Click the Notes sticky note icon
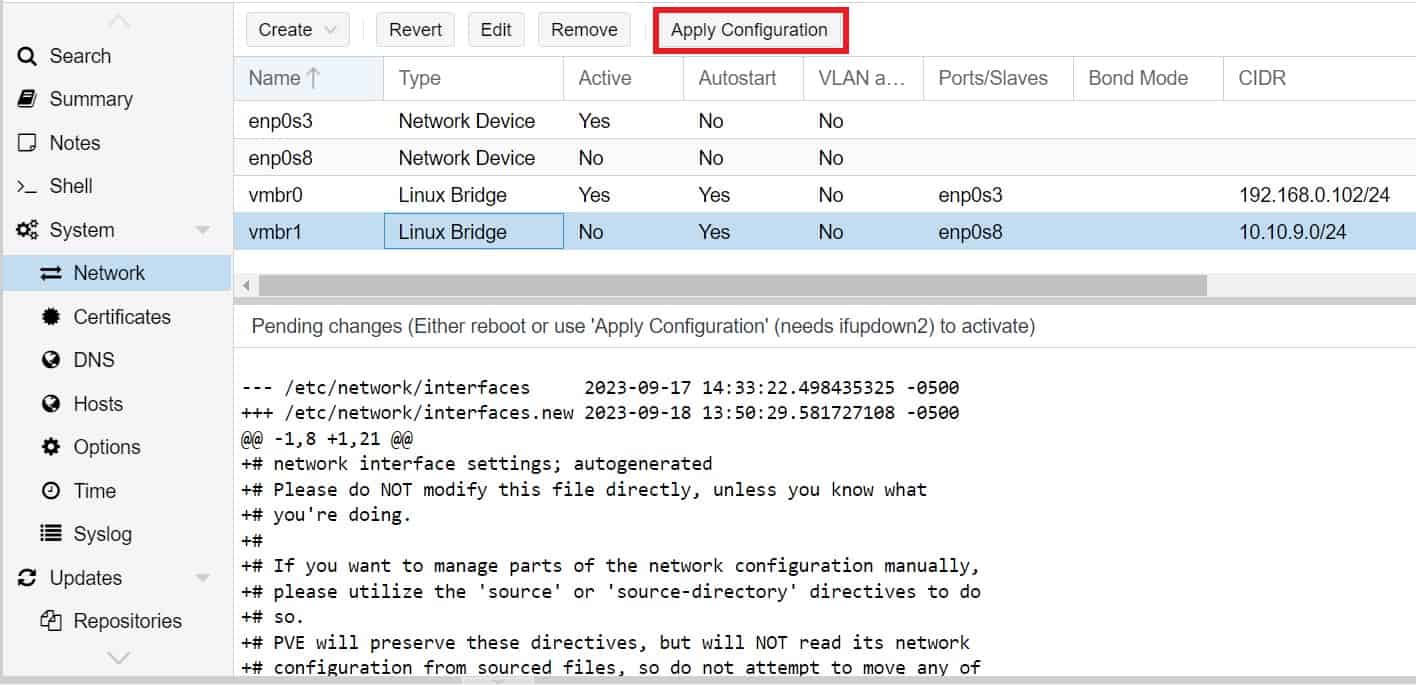1416x685 pixels. click(27, 143)
